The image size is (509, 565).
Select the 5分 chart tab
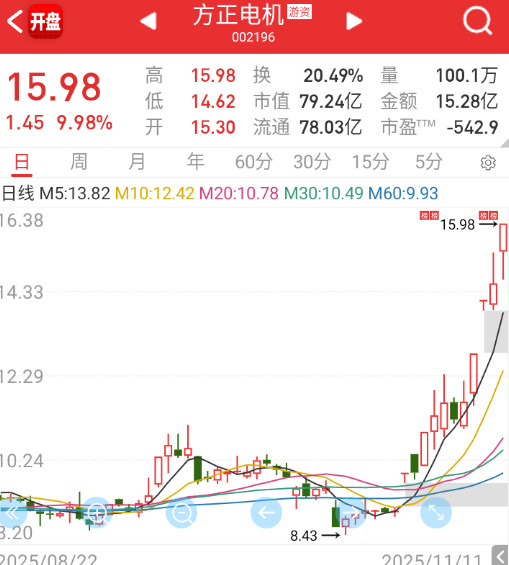coord(429,162)
